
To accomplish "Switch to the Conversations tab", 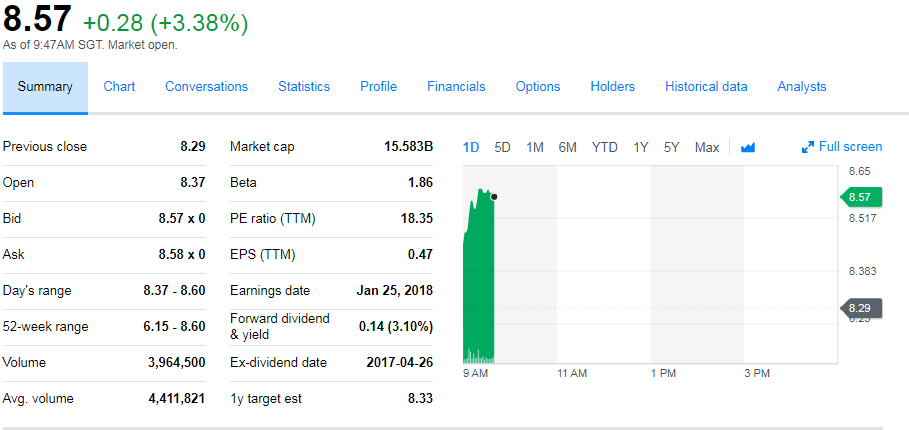I will point(206,87).
